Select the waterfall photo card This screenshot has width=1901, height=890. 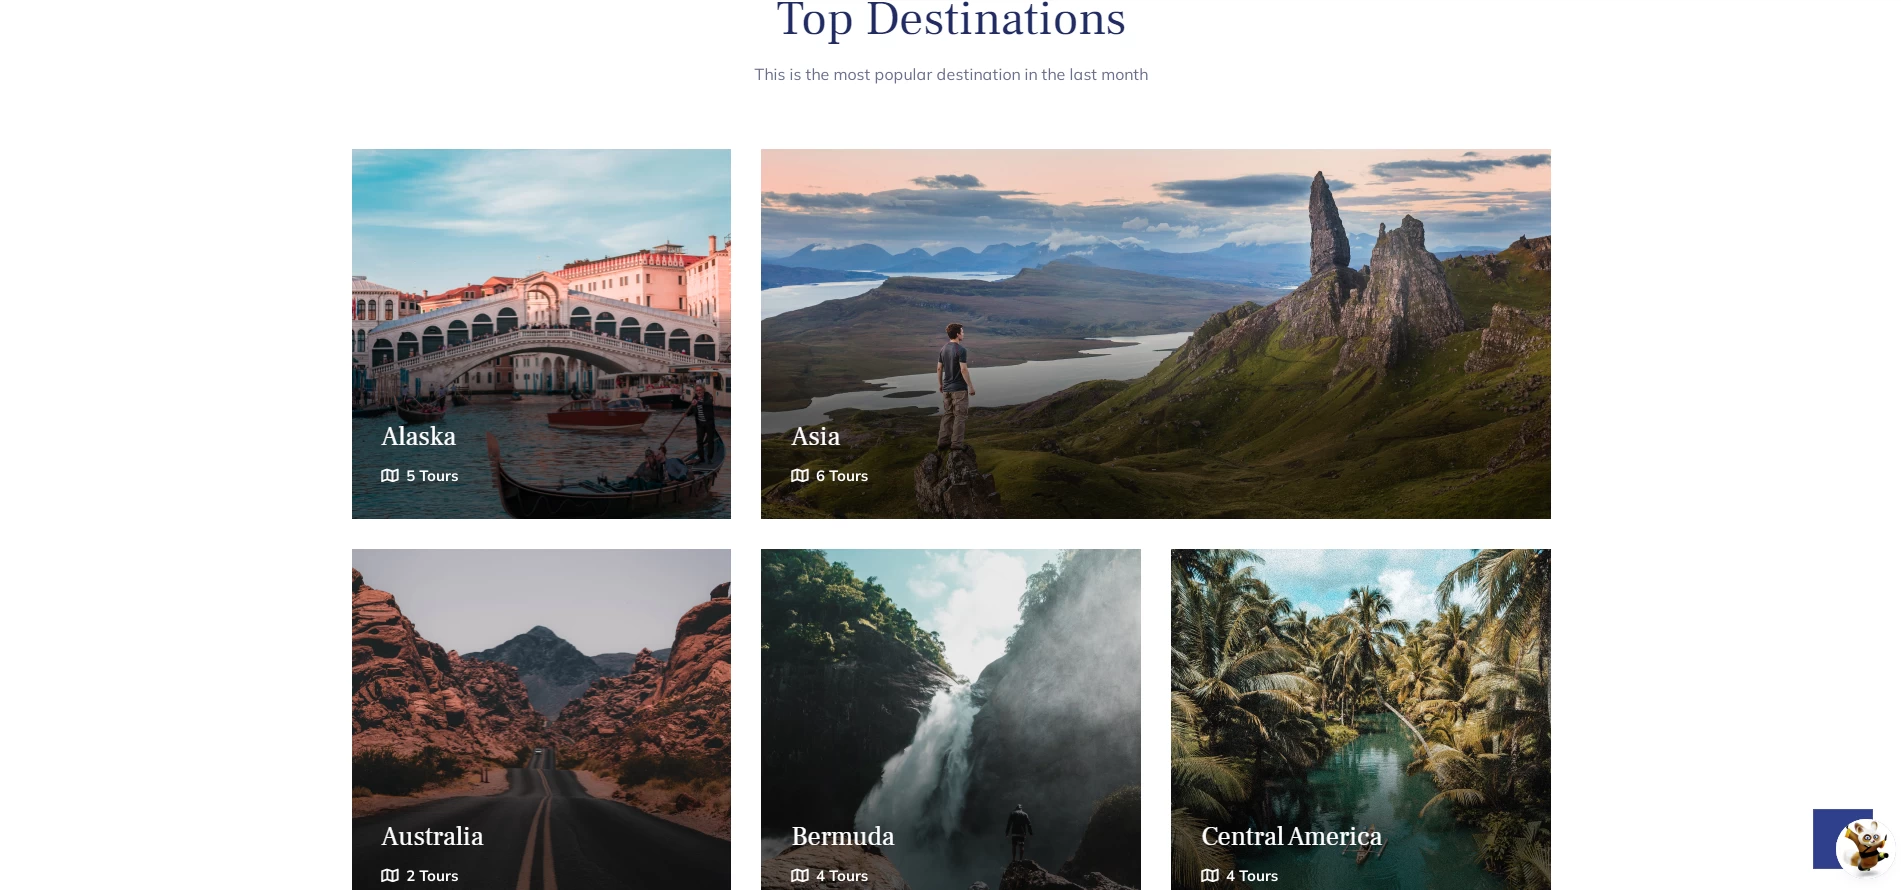point(951,719)
